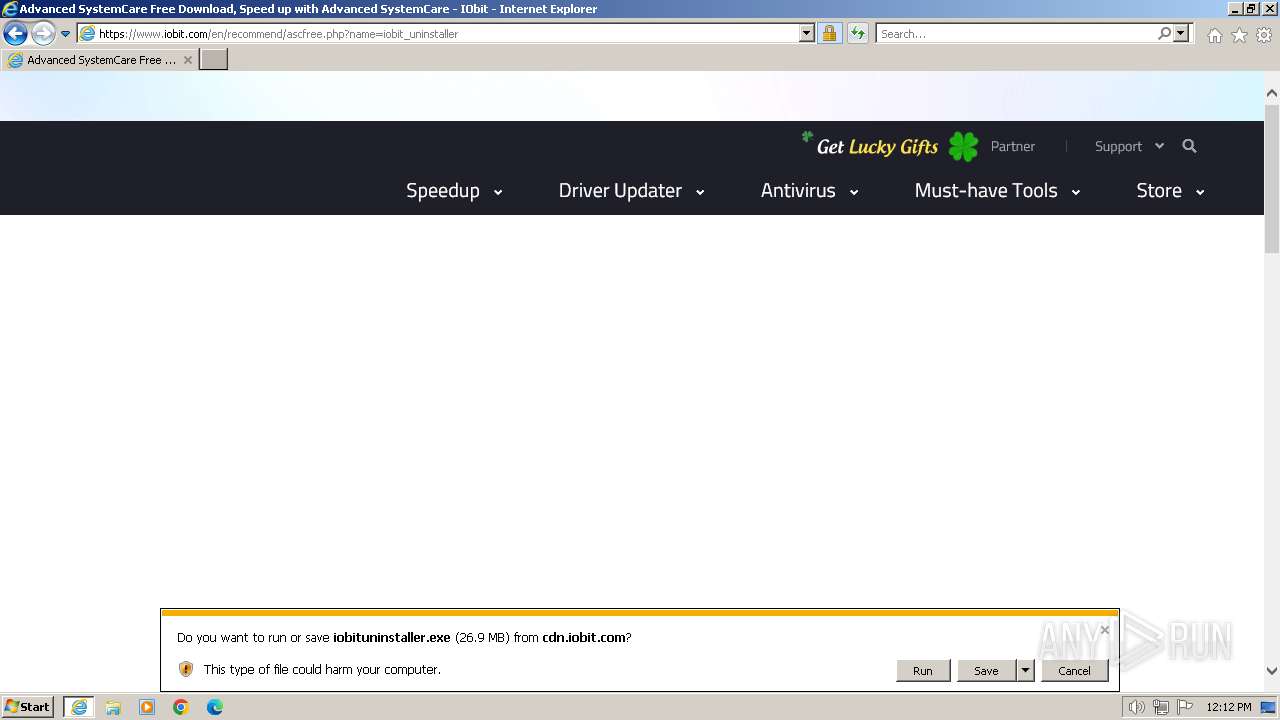Click the vertical scrollbar thumb
Screen dimensions: 1280x720
[1272, 177]
